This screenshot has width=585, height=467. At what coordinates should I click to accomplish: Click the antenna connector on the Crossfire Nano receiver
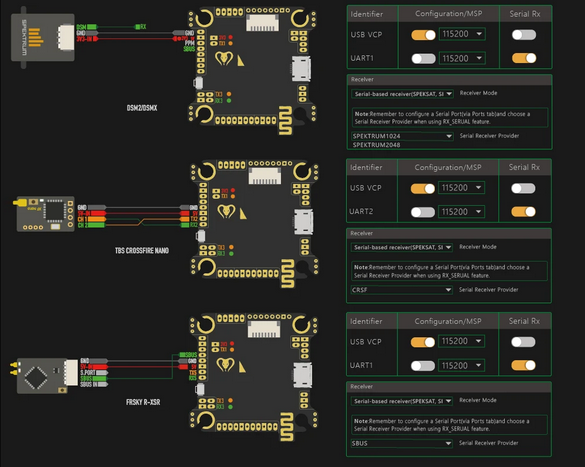point(20,203)
